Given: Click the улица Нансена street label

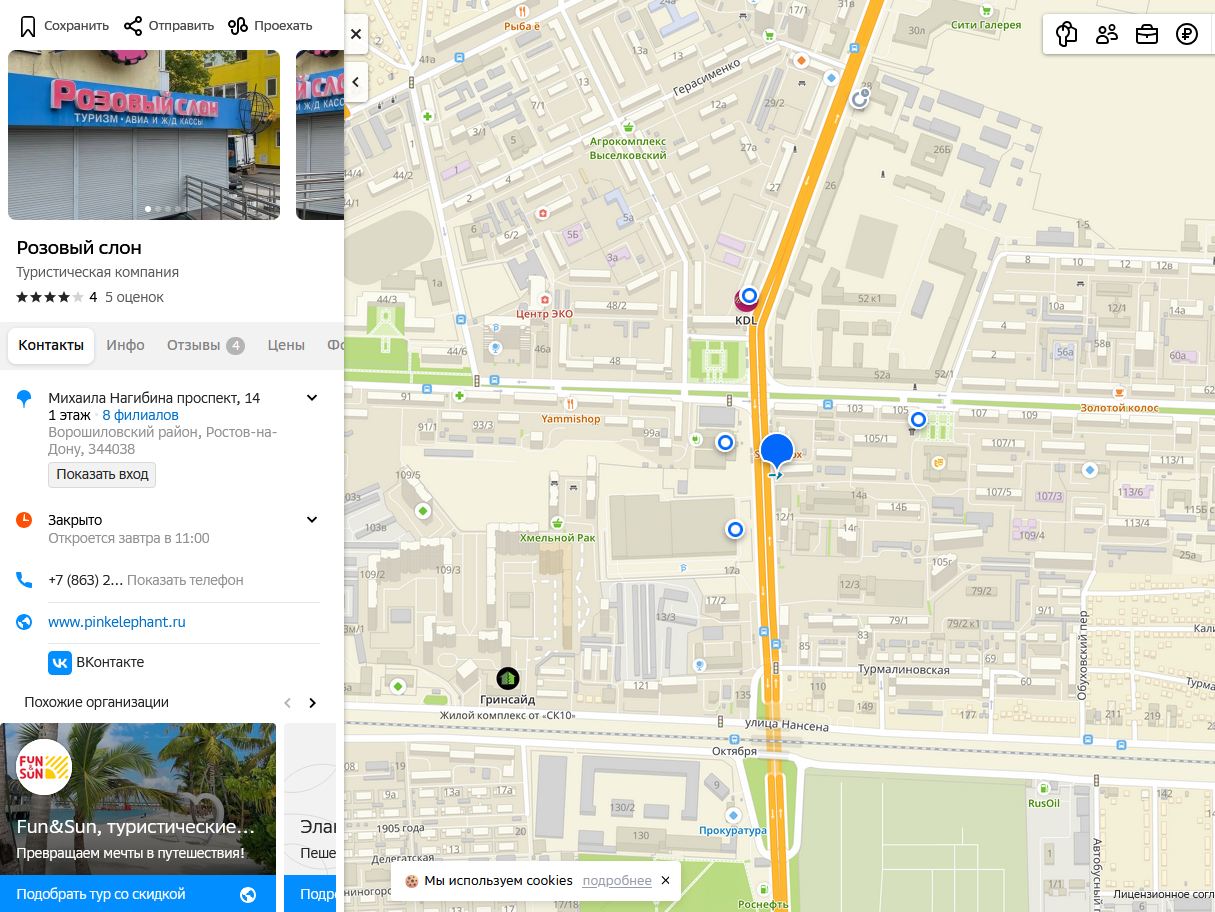Looking at the screenshot, I should coord(787,726).
